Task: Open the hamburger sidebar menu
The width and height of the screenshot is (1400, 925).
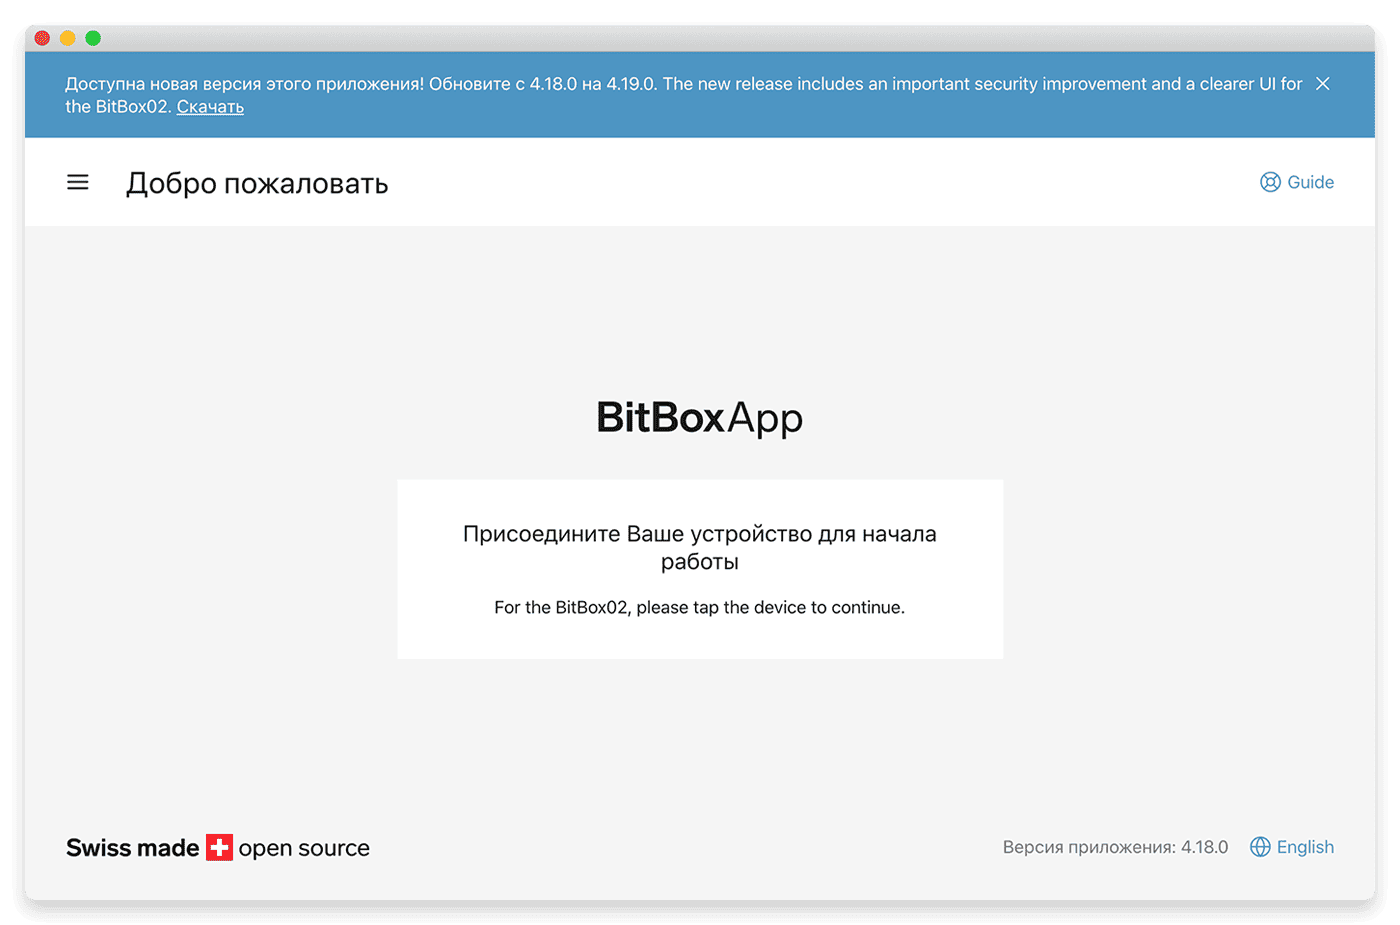Action: point(78,182)
